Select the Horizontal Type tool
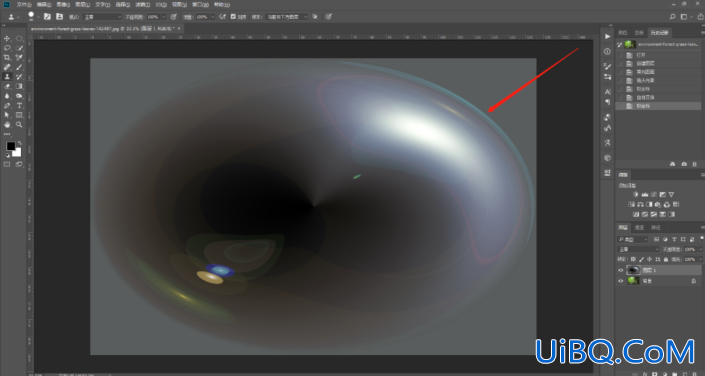This screenshot has width=705, height=376. pyautogui.click(x=19, y=106)
